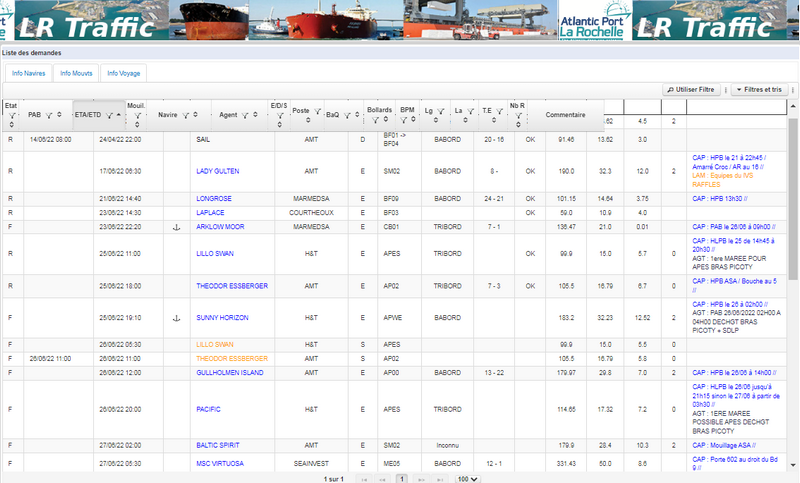Click the vertical scrollbar of the table
800x483 pixels.
click(x=792, y=200)
